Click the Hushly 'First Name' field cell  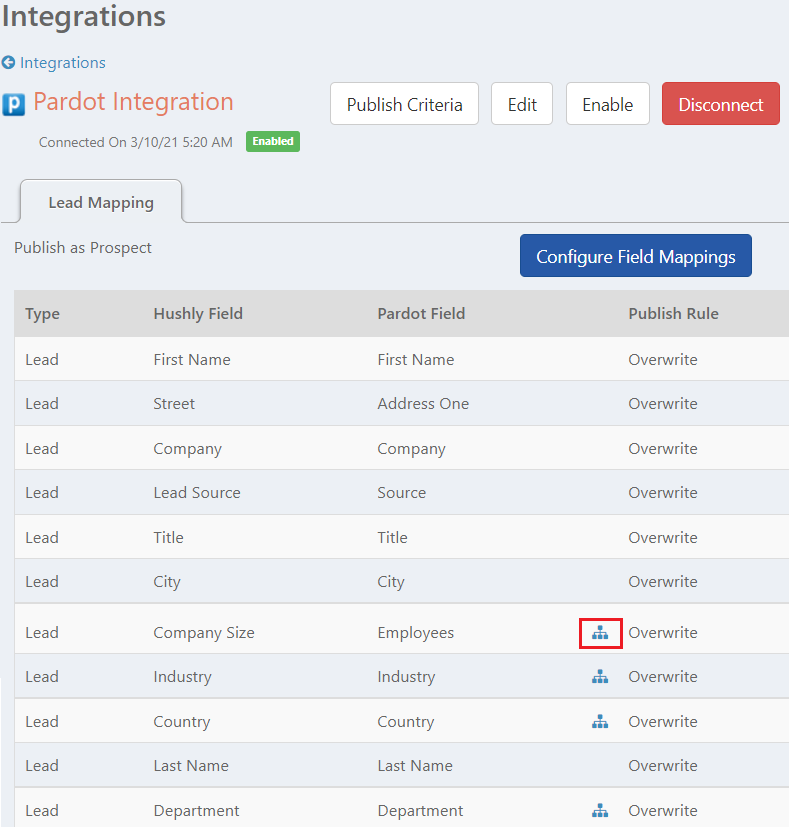[192, 360]
